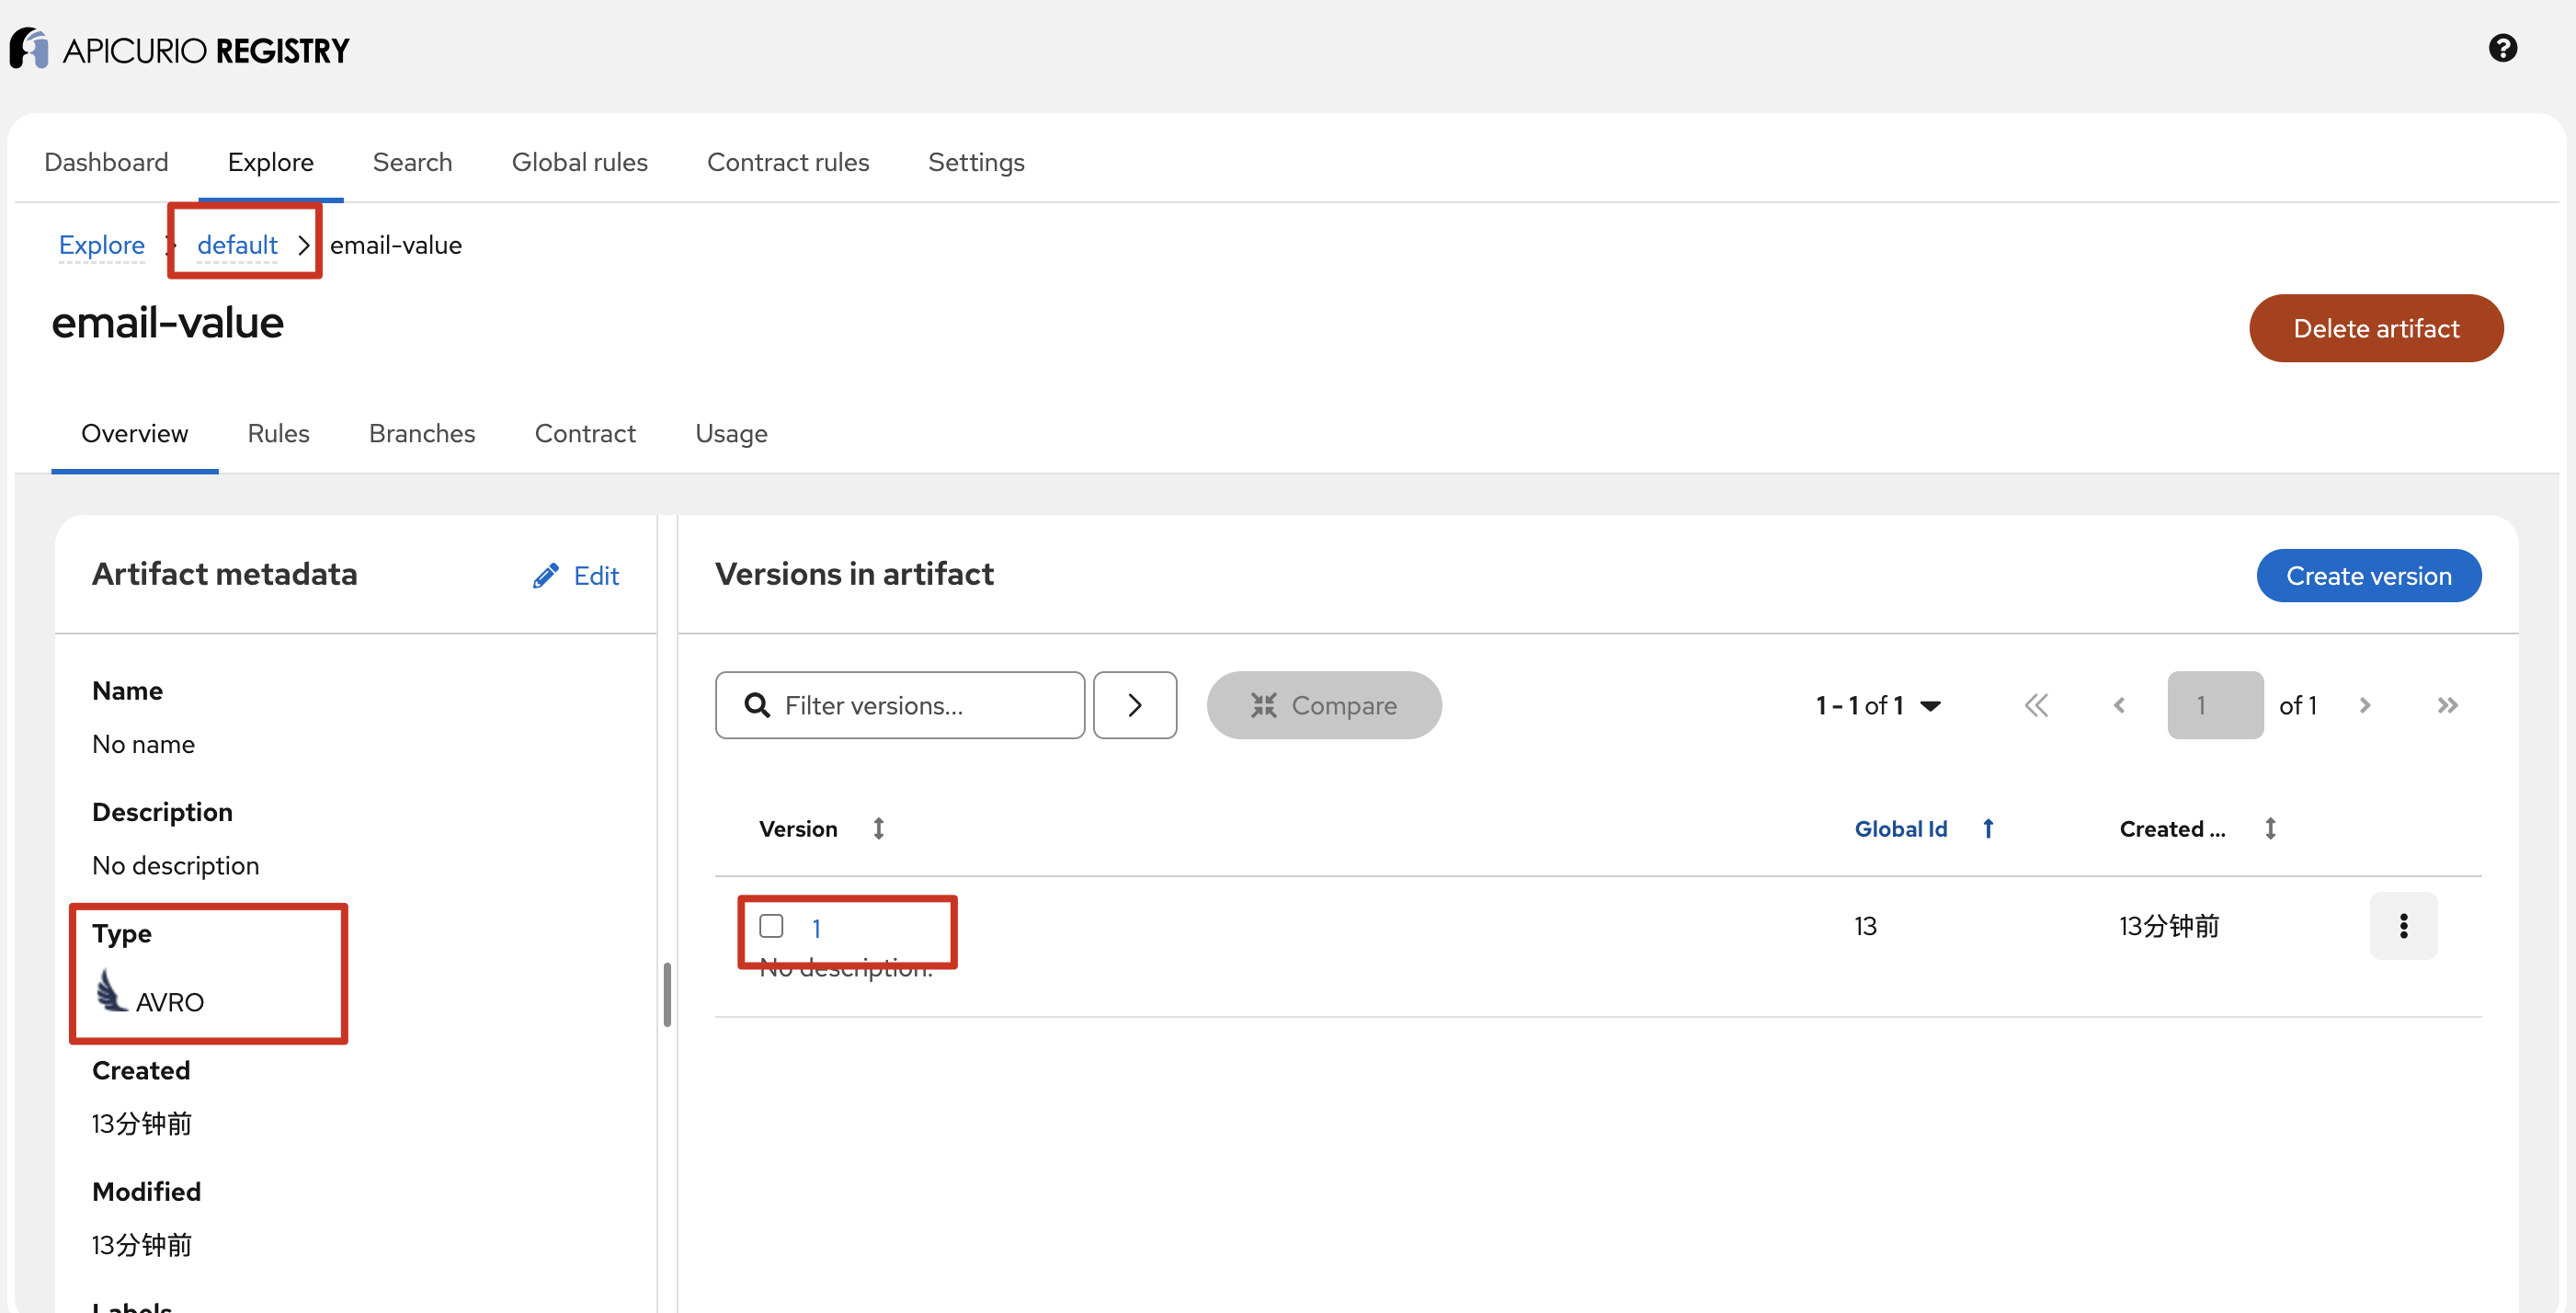2576x1313 pixels.
Task: Click the No name value
Action: click(x=143, y=745)
